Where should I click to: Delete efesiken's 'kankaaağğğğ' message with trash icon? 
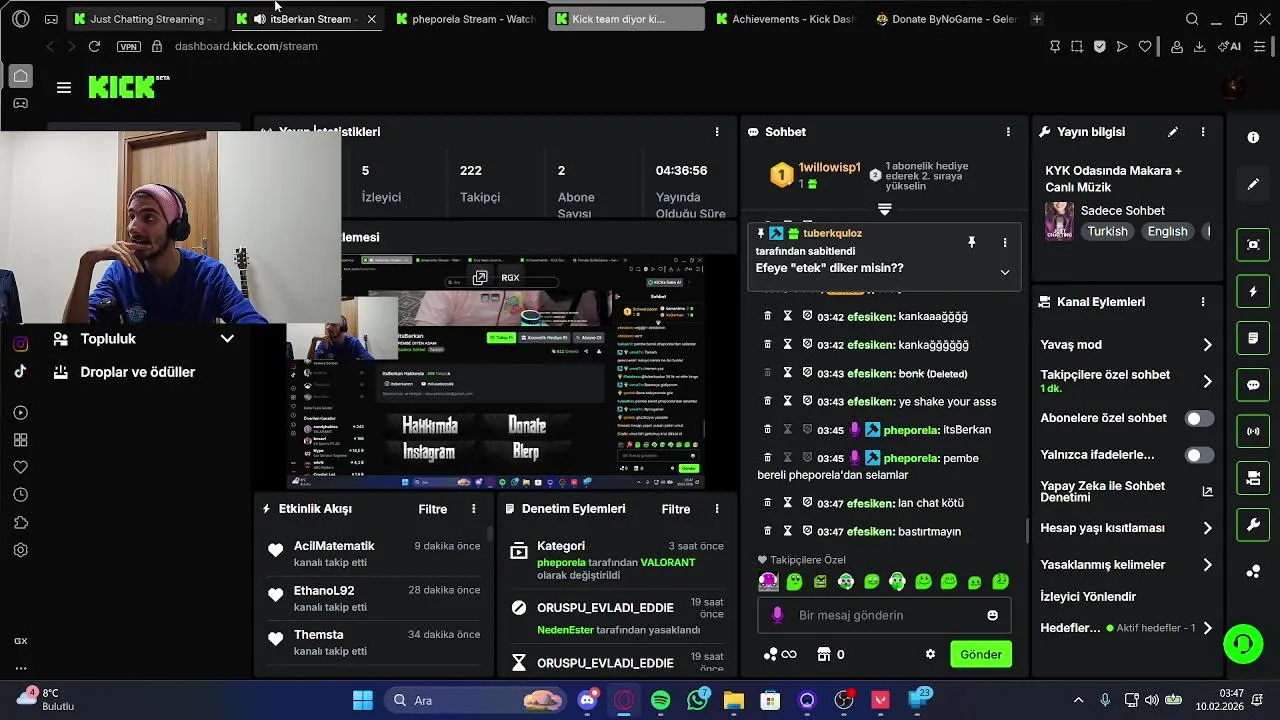[x=768, y=316]
